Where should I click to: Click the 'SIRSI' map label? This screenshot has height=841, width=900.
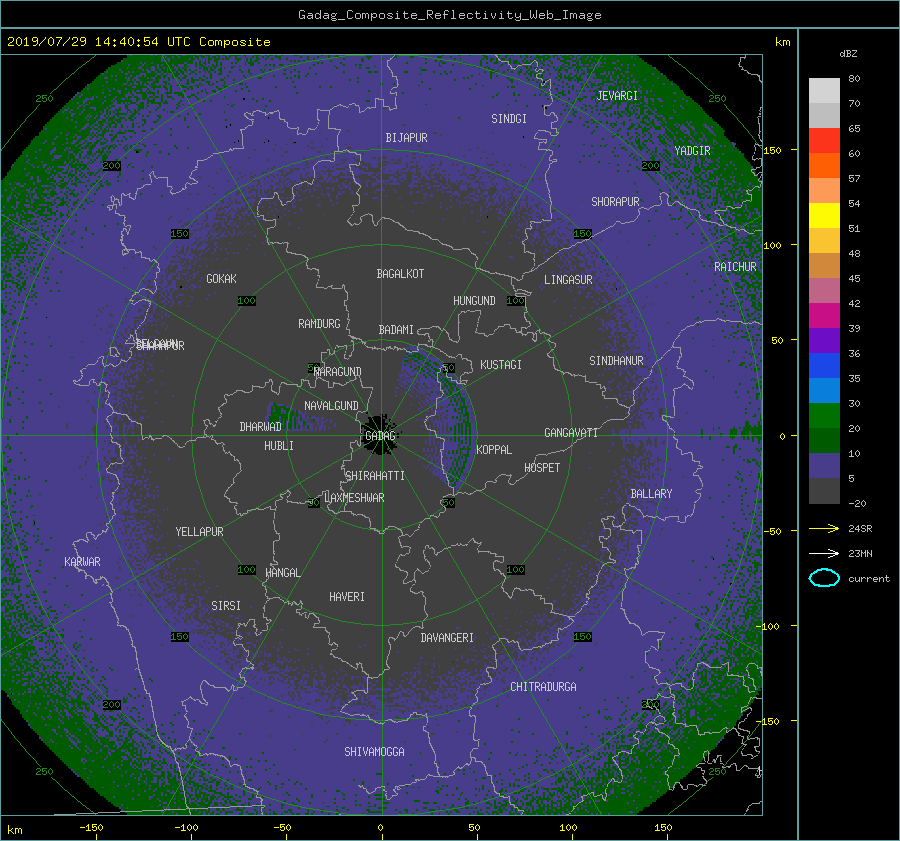click(226, 606)
